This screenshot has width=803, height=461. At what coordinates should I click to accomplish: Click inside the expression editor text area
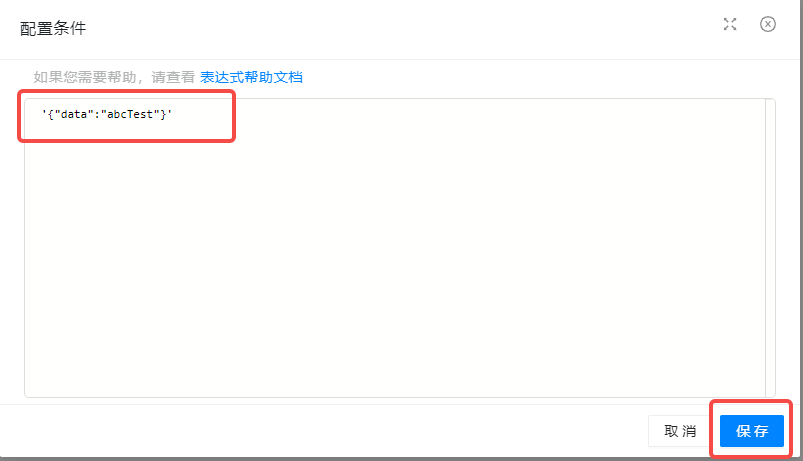(395, 248)
